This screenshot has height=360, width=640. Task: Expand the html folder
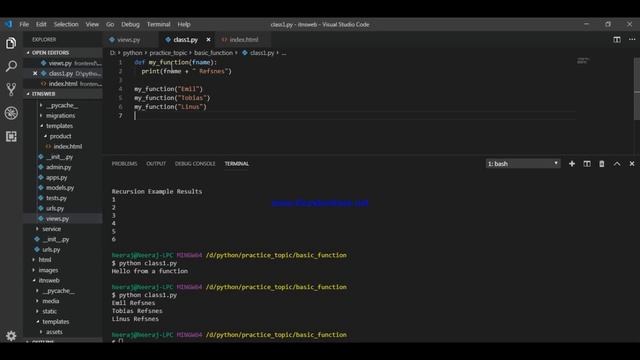[45, 260]
